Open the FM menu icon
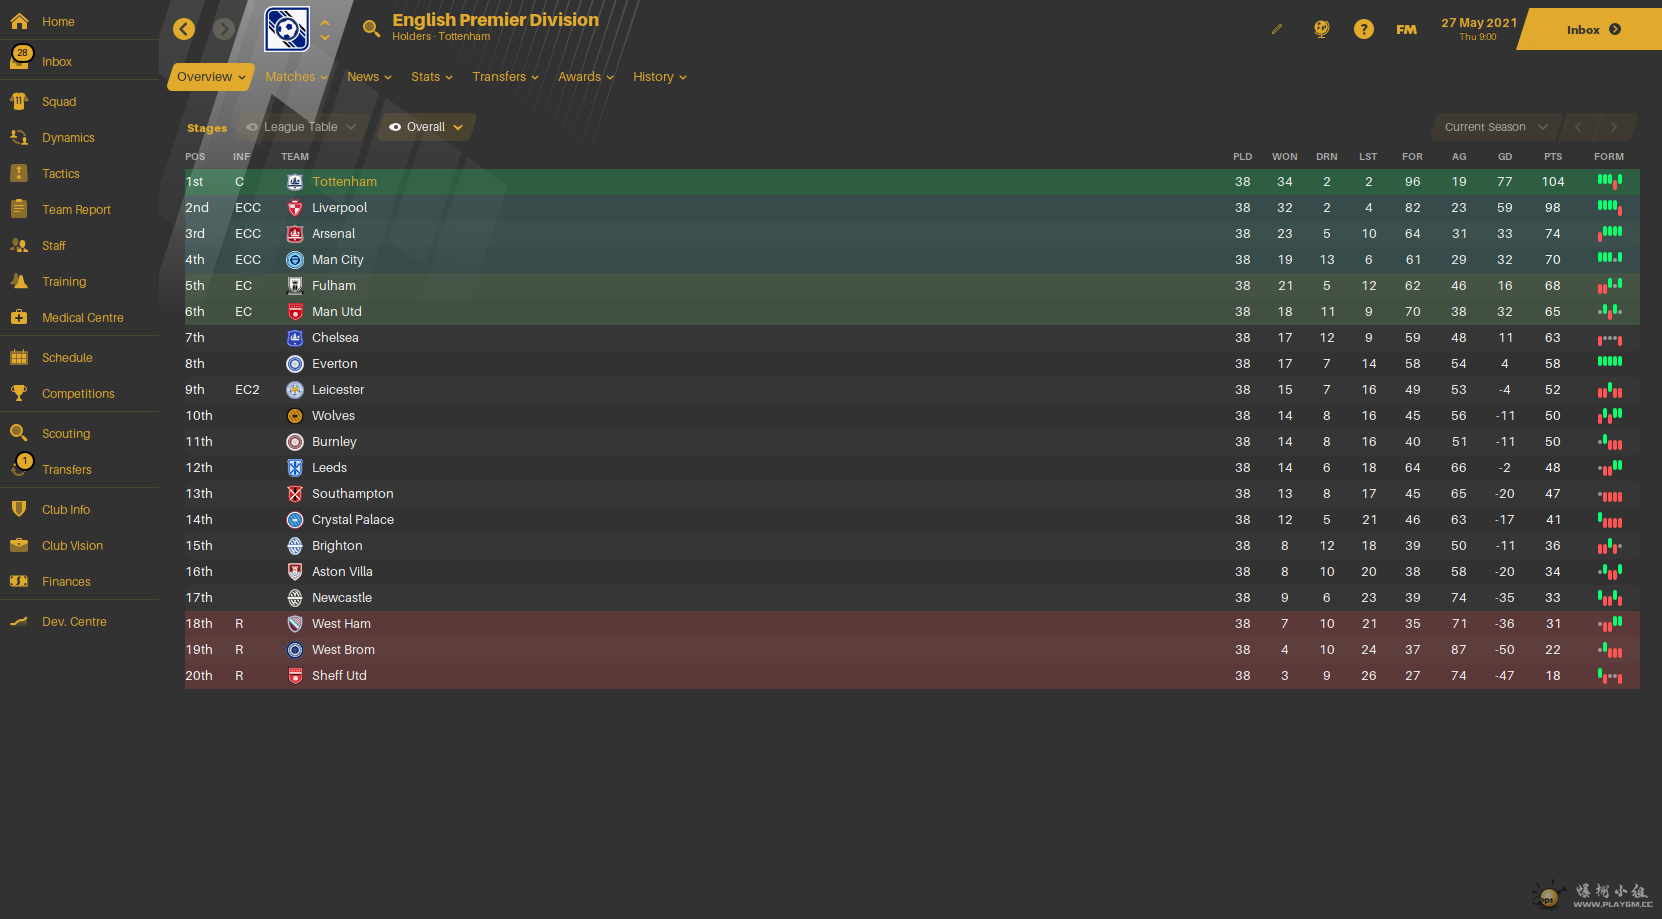Screen dimensions: 1662x919 [1406, 29]
